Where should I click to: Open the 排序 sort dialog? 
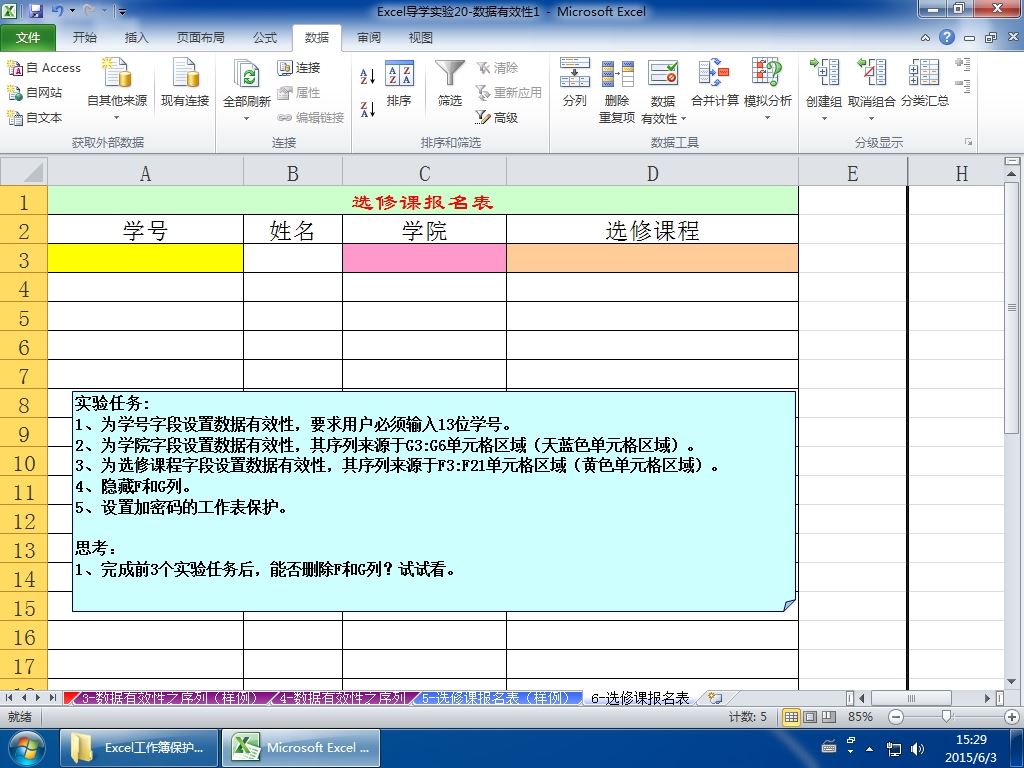pos(399,83)
